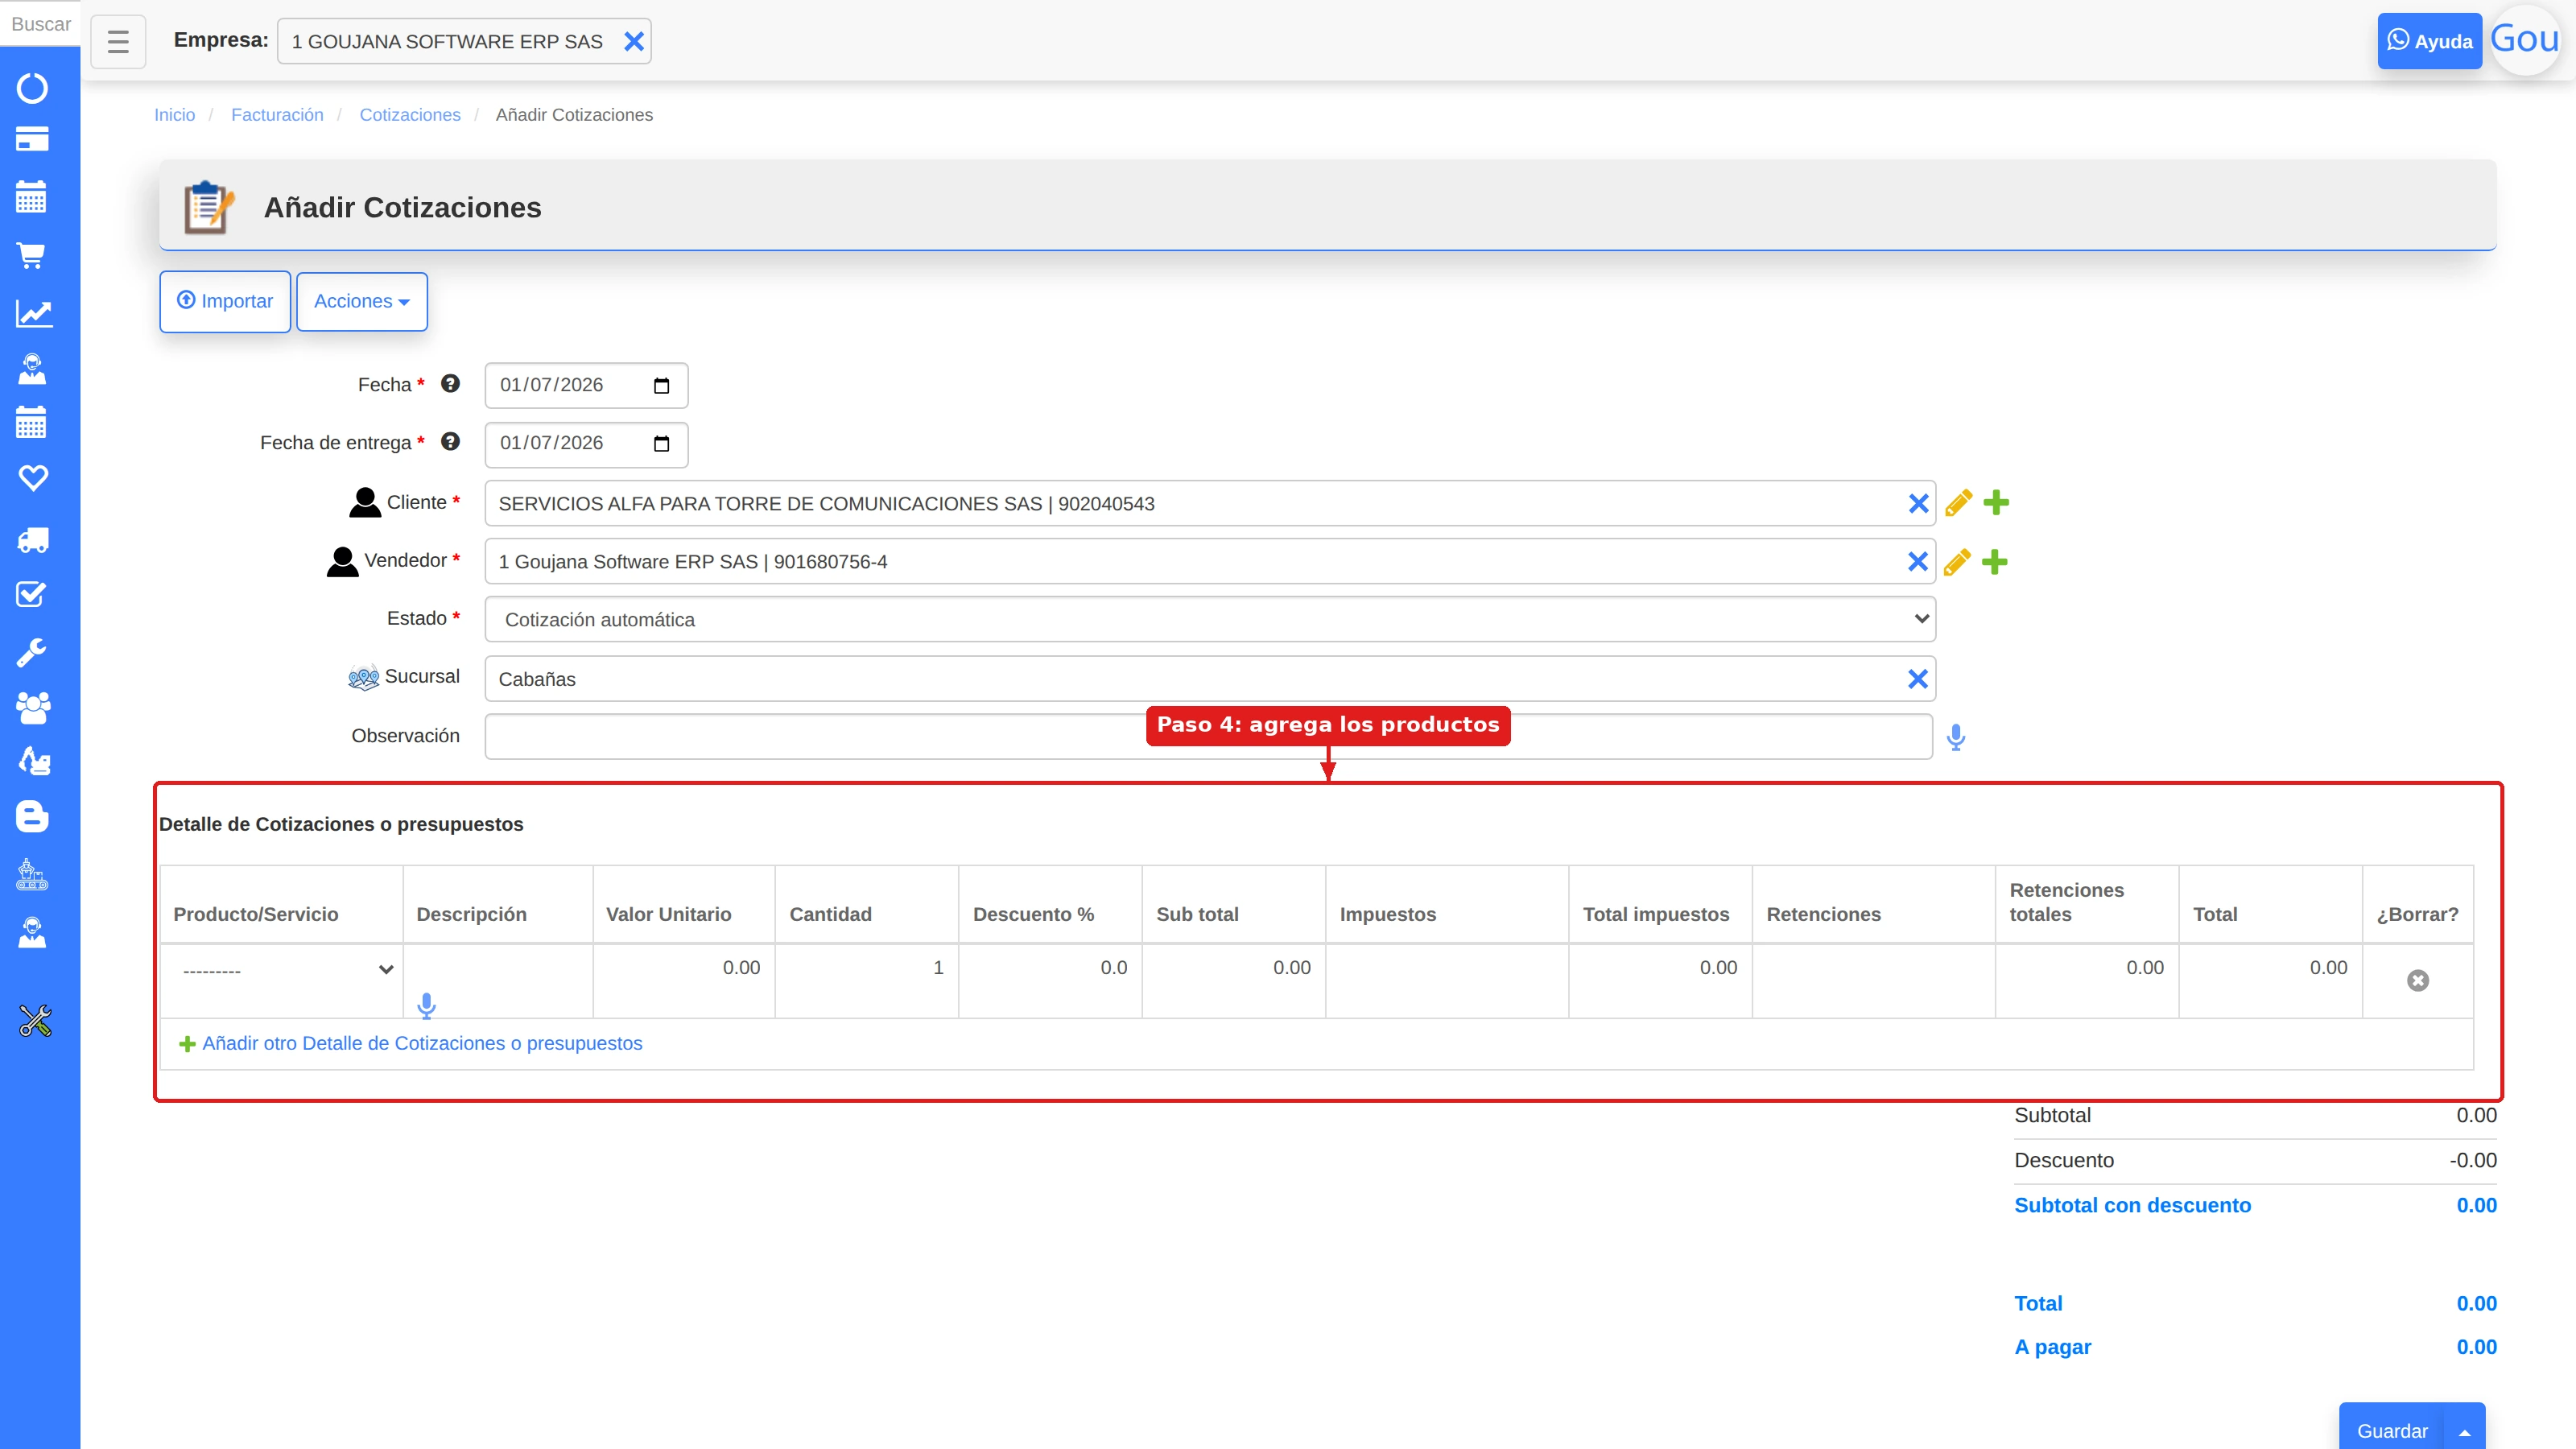
Task: Click the delivery truck sidebar icon
Action: [33, 541]
